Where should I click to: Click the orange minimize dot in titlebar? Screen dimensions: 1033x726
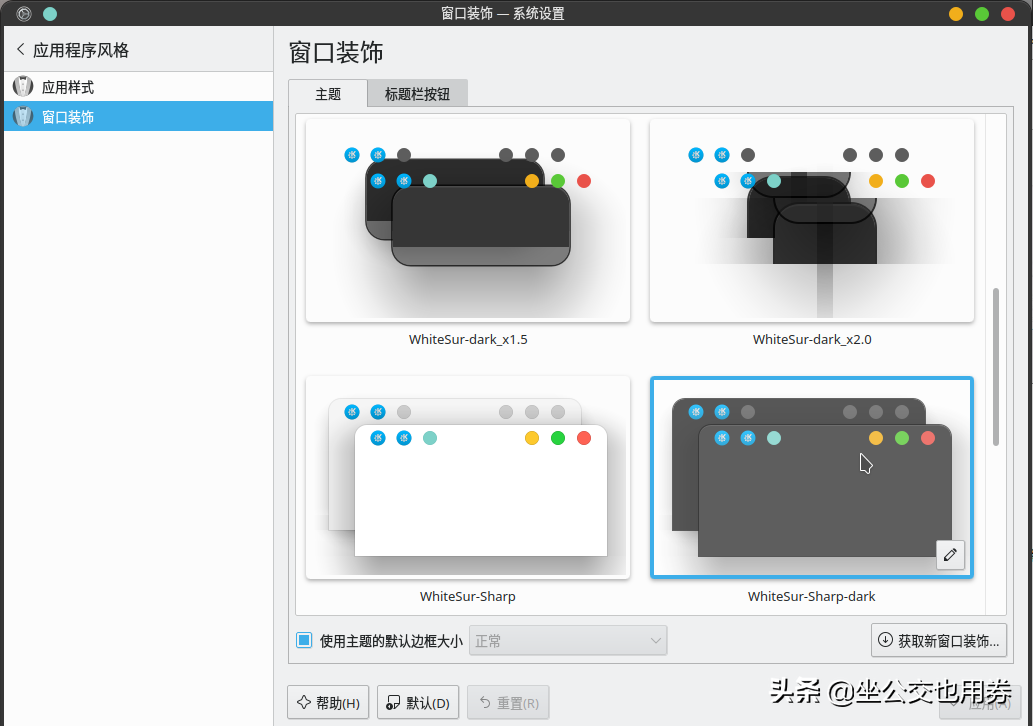tap(956, 14)
